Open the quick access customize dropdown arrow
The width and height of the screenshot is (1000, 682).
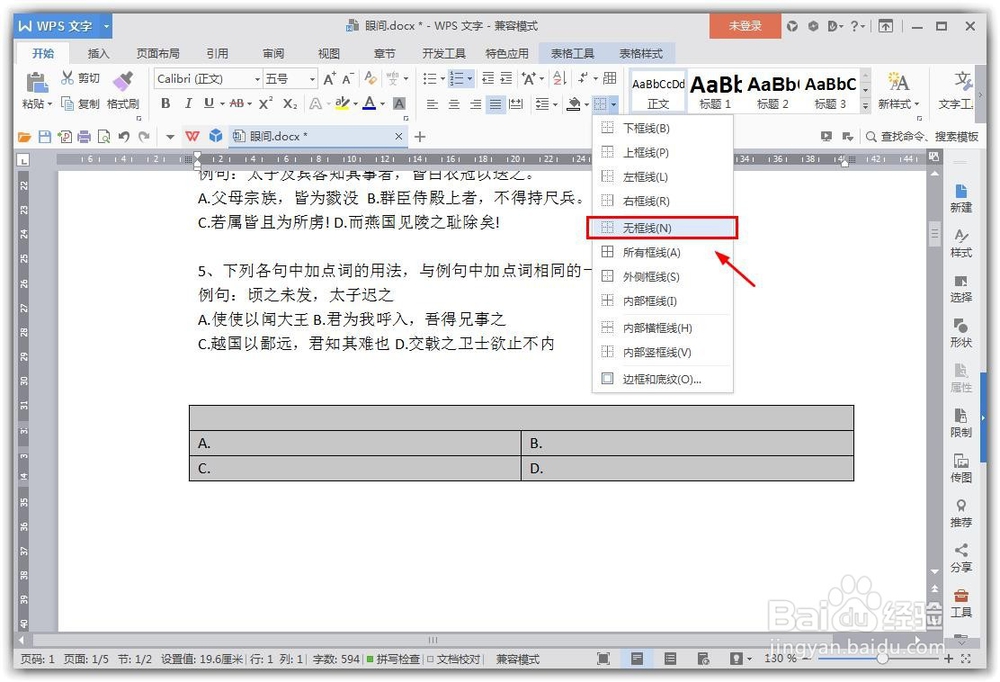[170, 137]
